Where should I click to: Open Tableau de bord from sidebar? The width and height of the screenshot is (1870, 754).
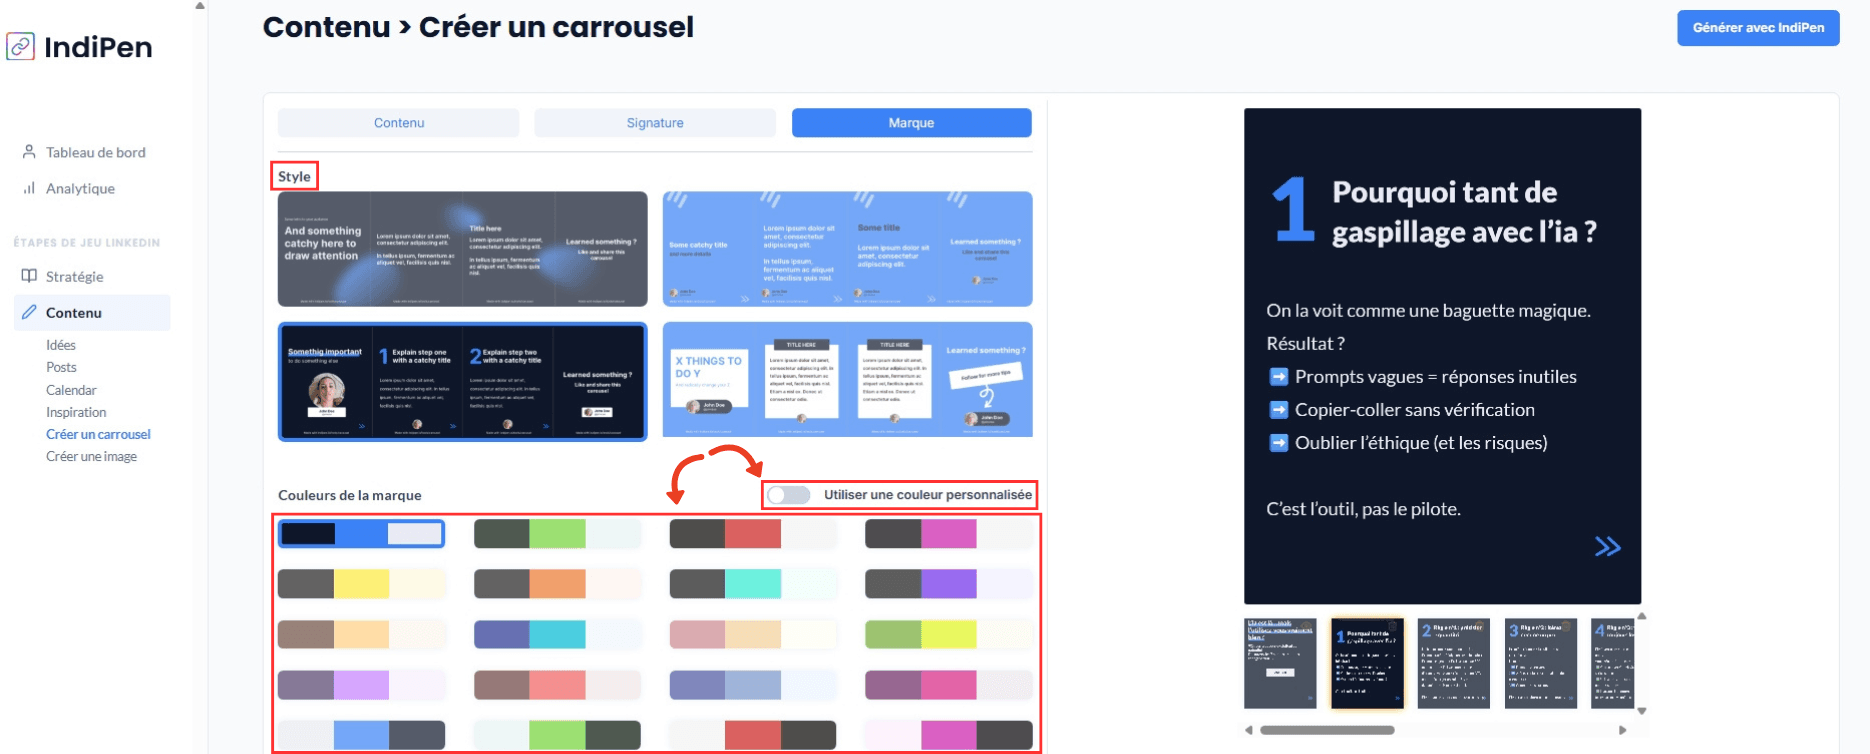tap(95, 152)
